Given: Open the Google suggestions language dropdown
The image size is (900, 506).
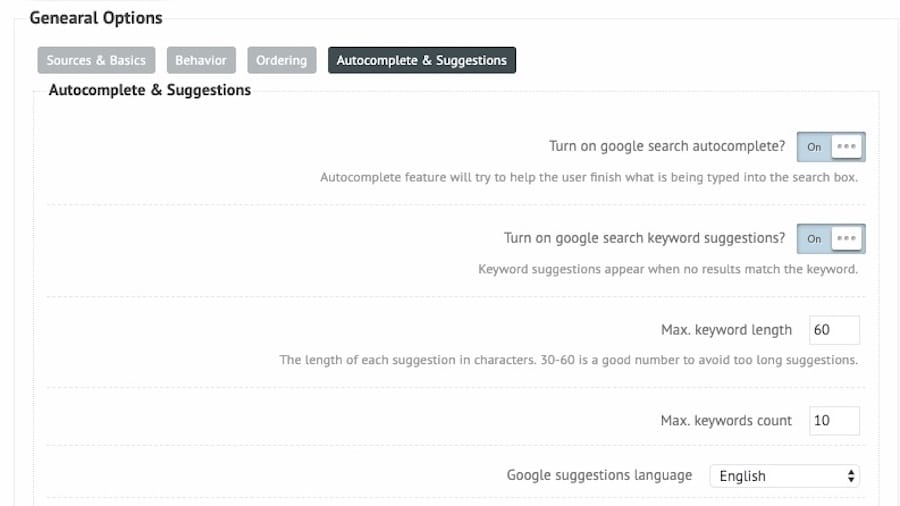Looking at the screenshot, I should (783, 476).
